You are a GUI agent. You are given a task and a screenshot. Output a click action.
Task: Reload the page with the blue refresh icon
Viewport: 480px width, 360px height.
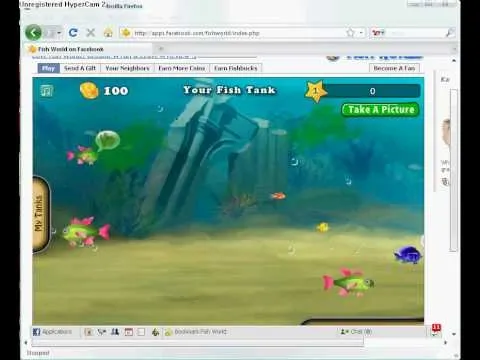(73, 33)
